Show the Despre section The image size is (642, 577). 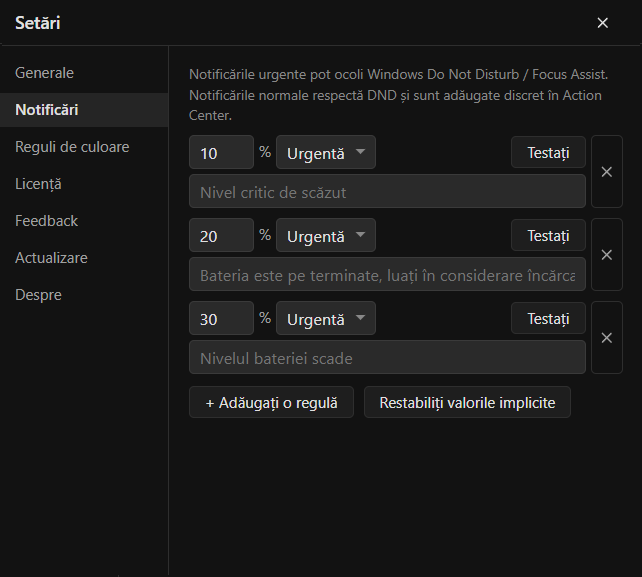point(84,295)
